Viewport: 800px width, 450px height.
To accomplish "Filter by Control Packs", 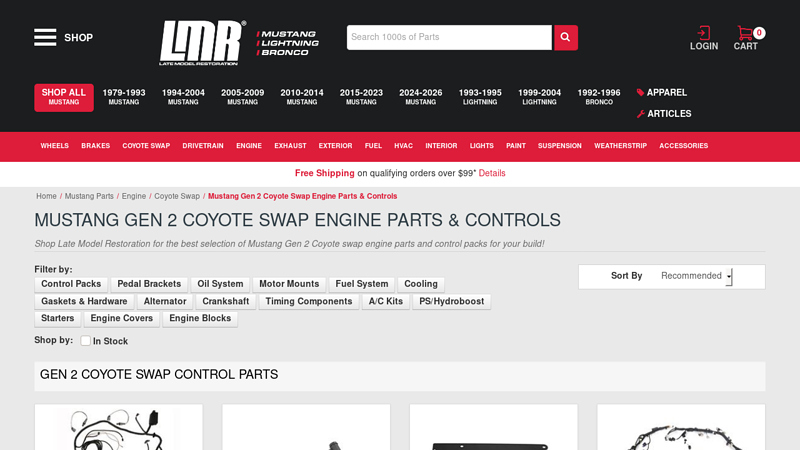I will point(71,284).
